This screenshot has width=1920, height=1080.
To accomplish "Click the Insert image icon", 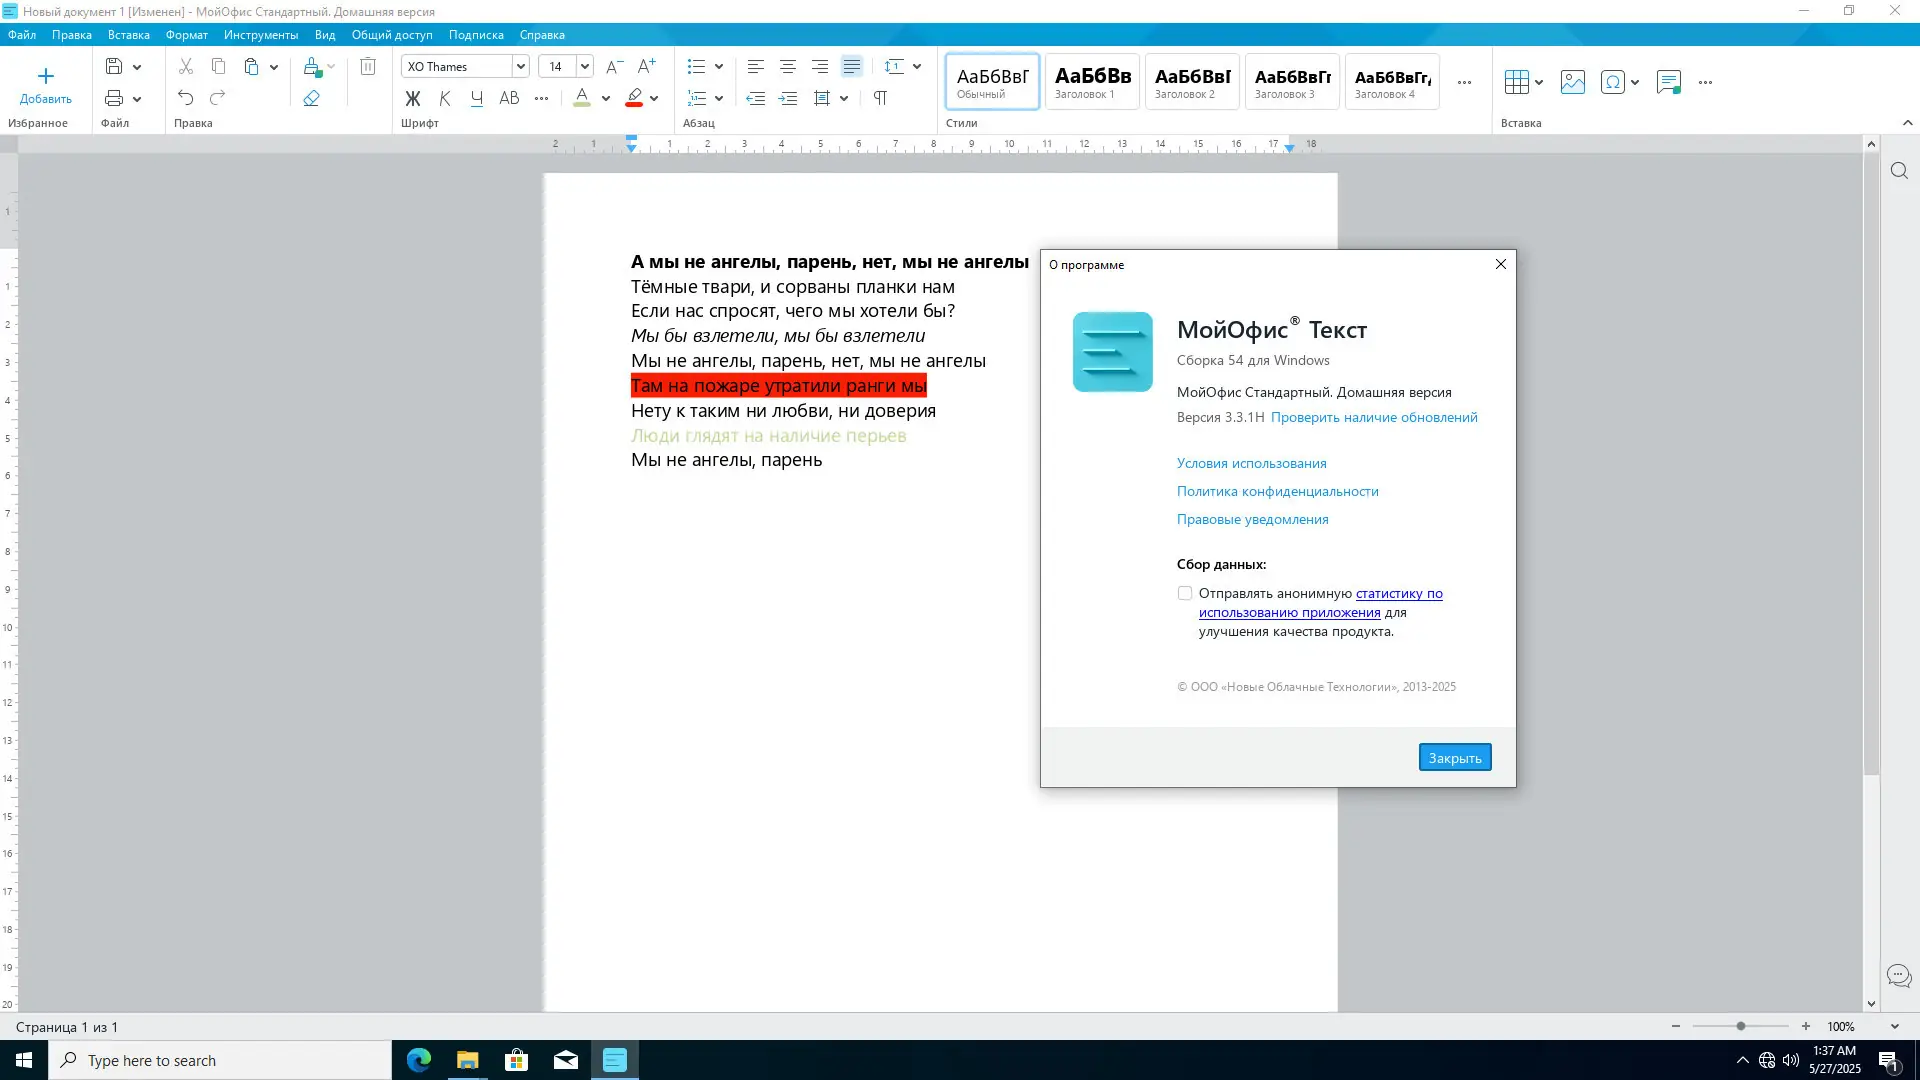I will tap(1573, 82).
